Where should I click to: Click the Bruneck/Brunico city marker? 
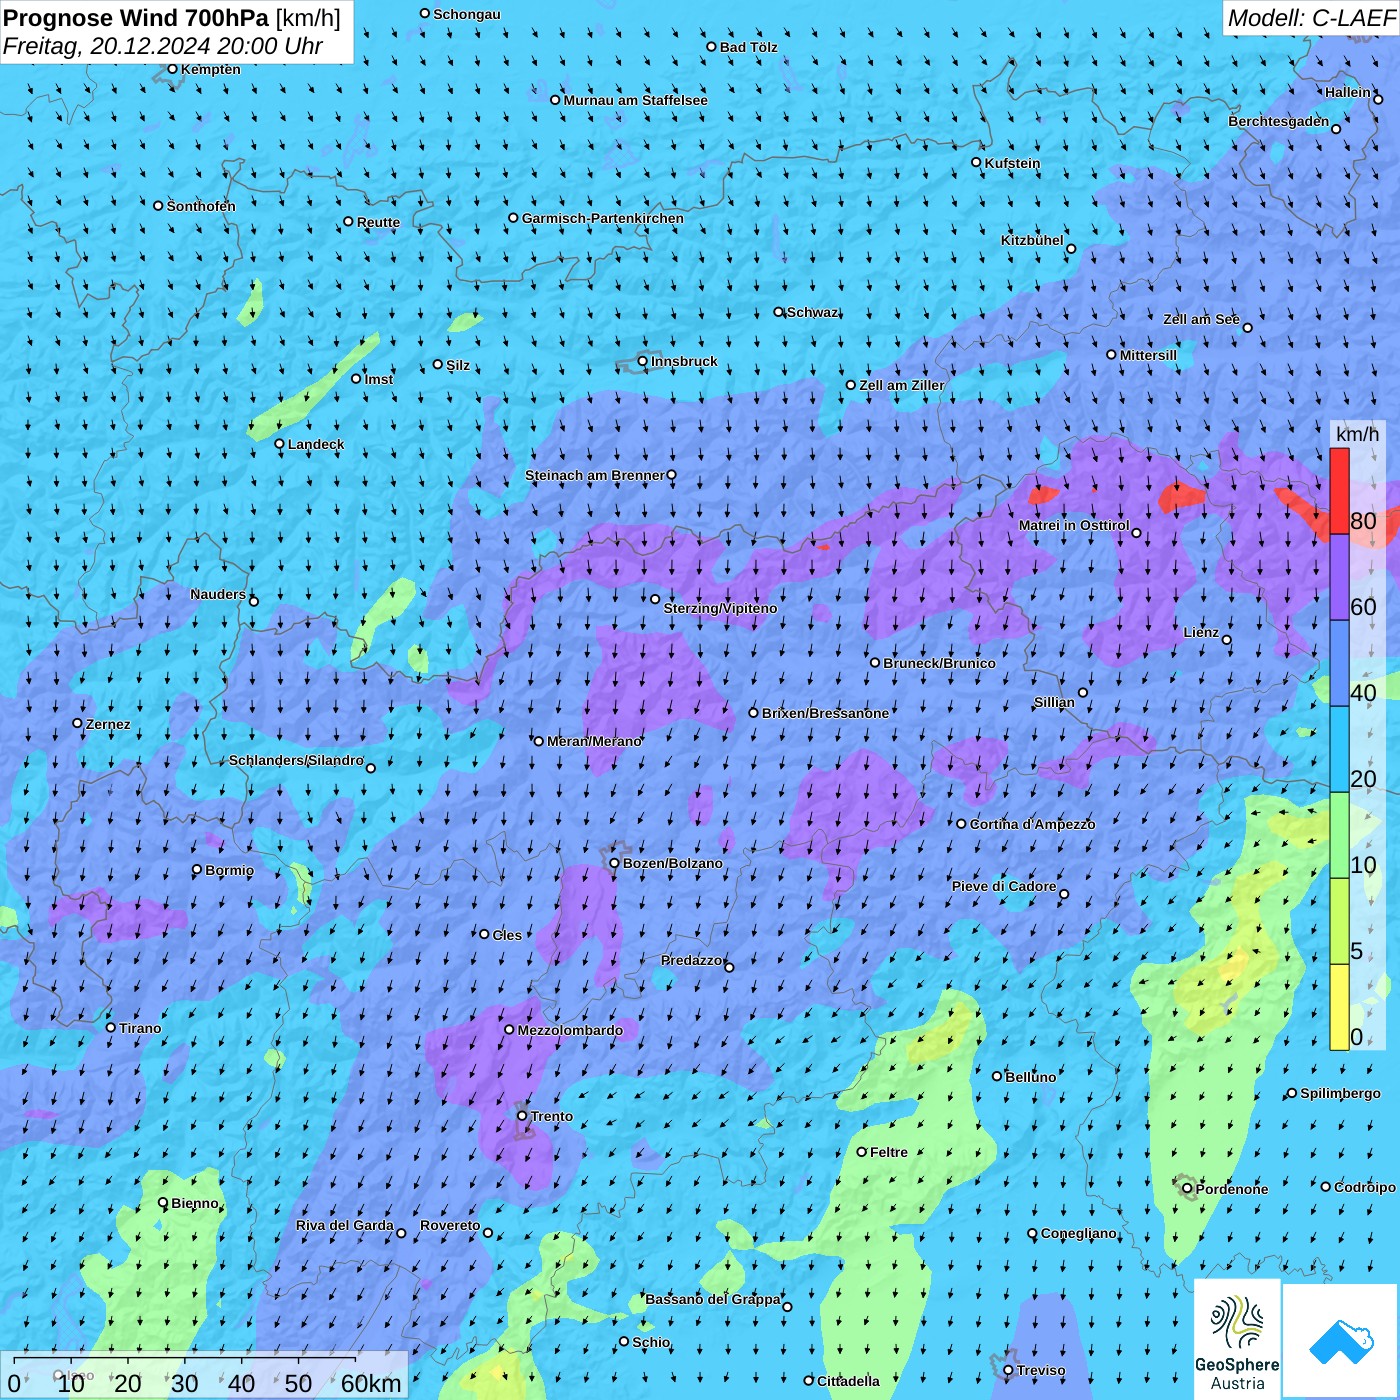click(875, 663)
